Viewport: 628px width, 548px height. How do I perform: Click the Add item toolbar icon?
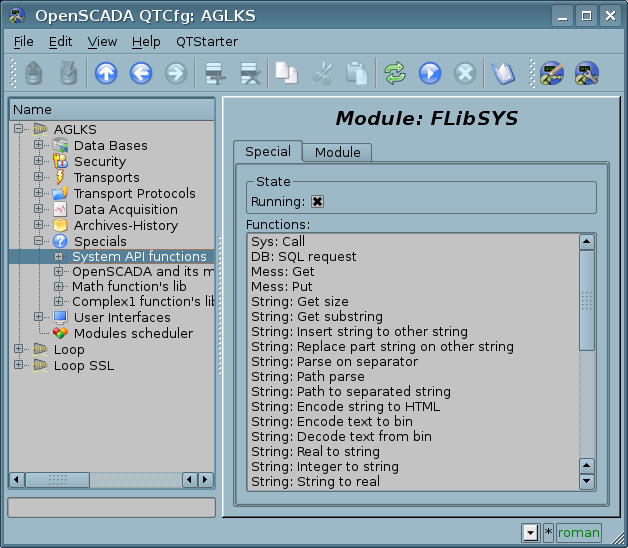(212, 73)
